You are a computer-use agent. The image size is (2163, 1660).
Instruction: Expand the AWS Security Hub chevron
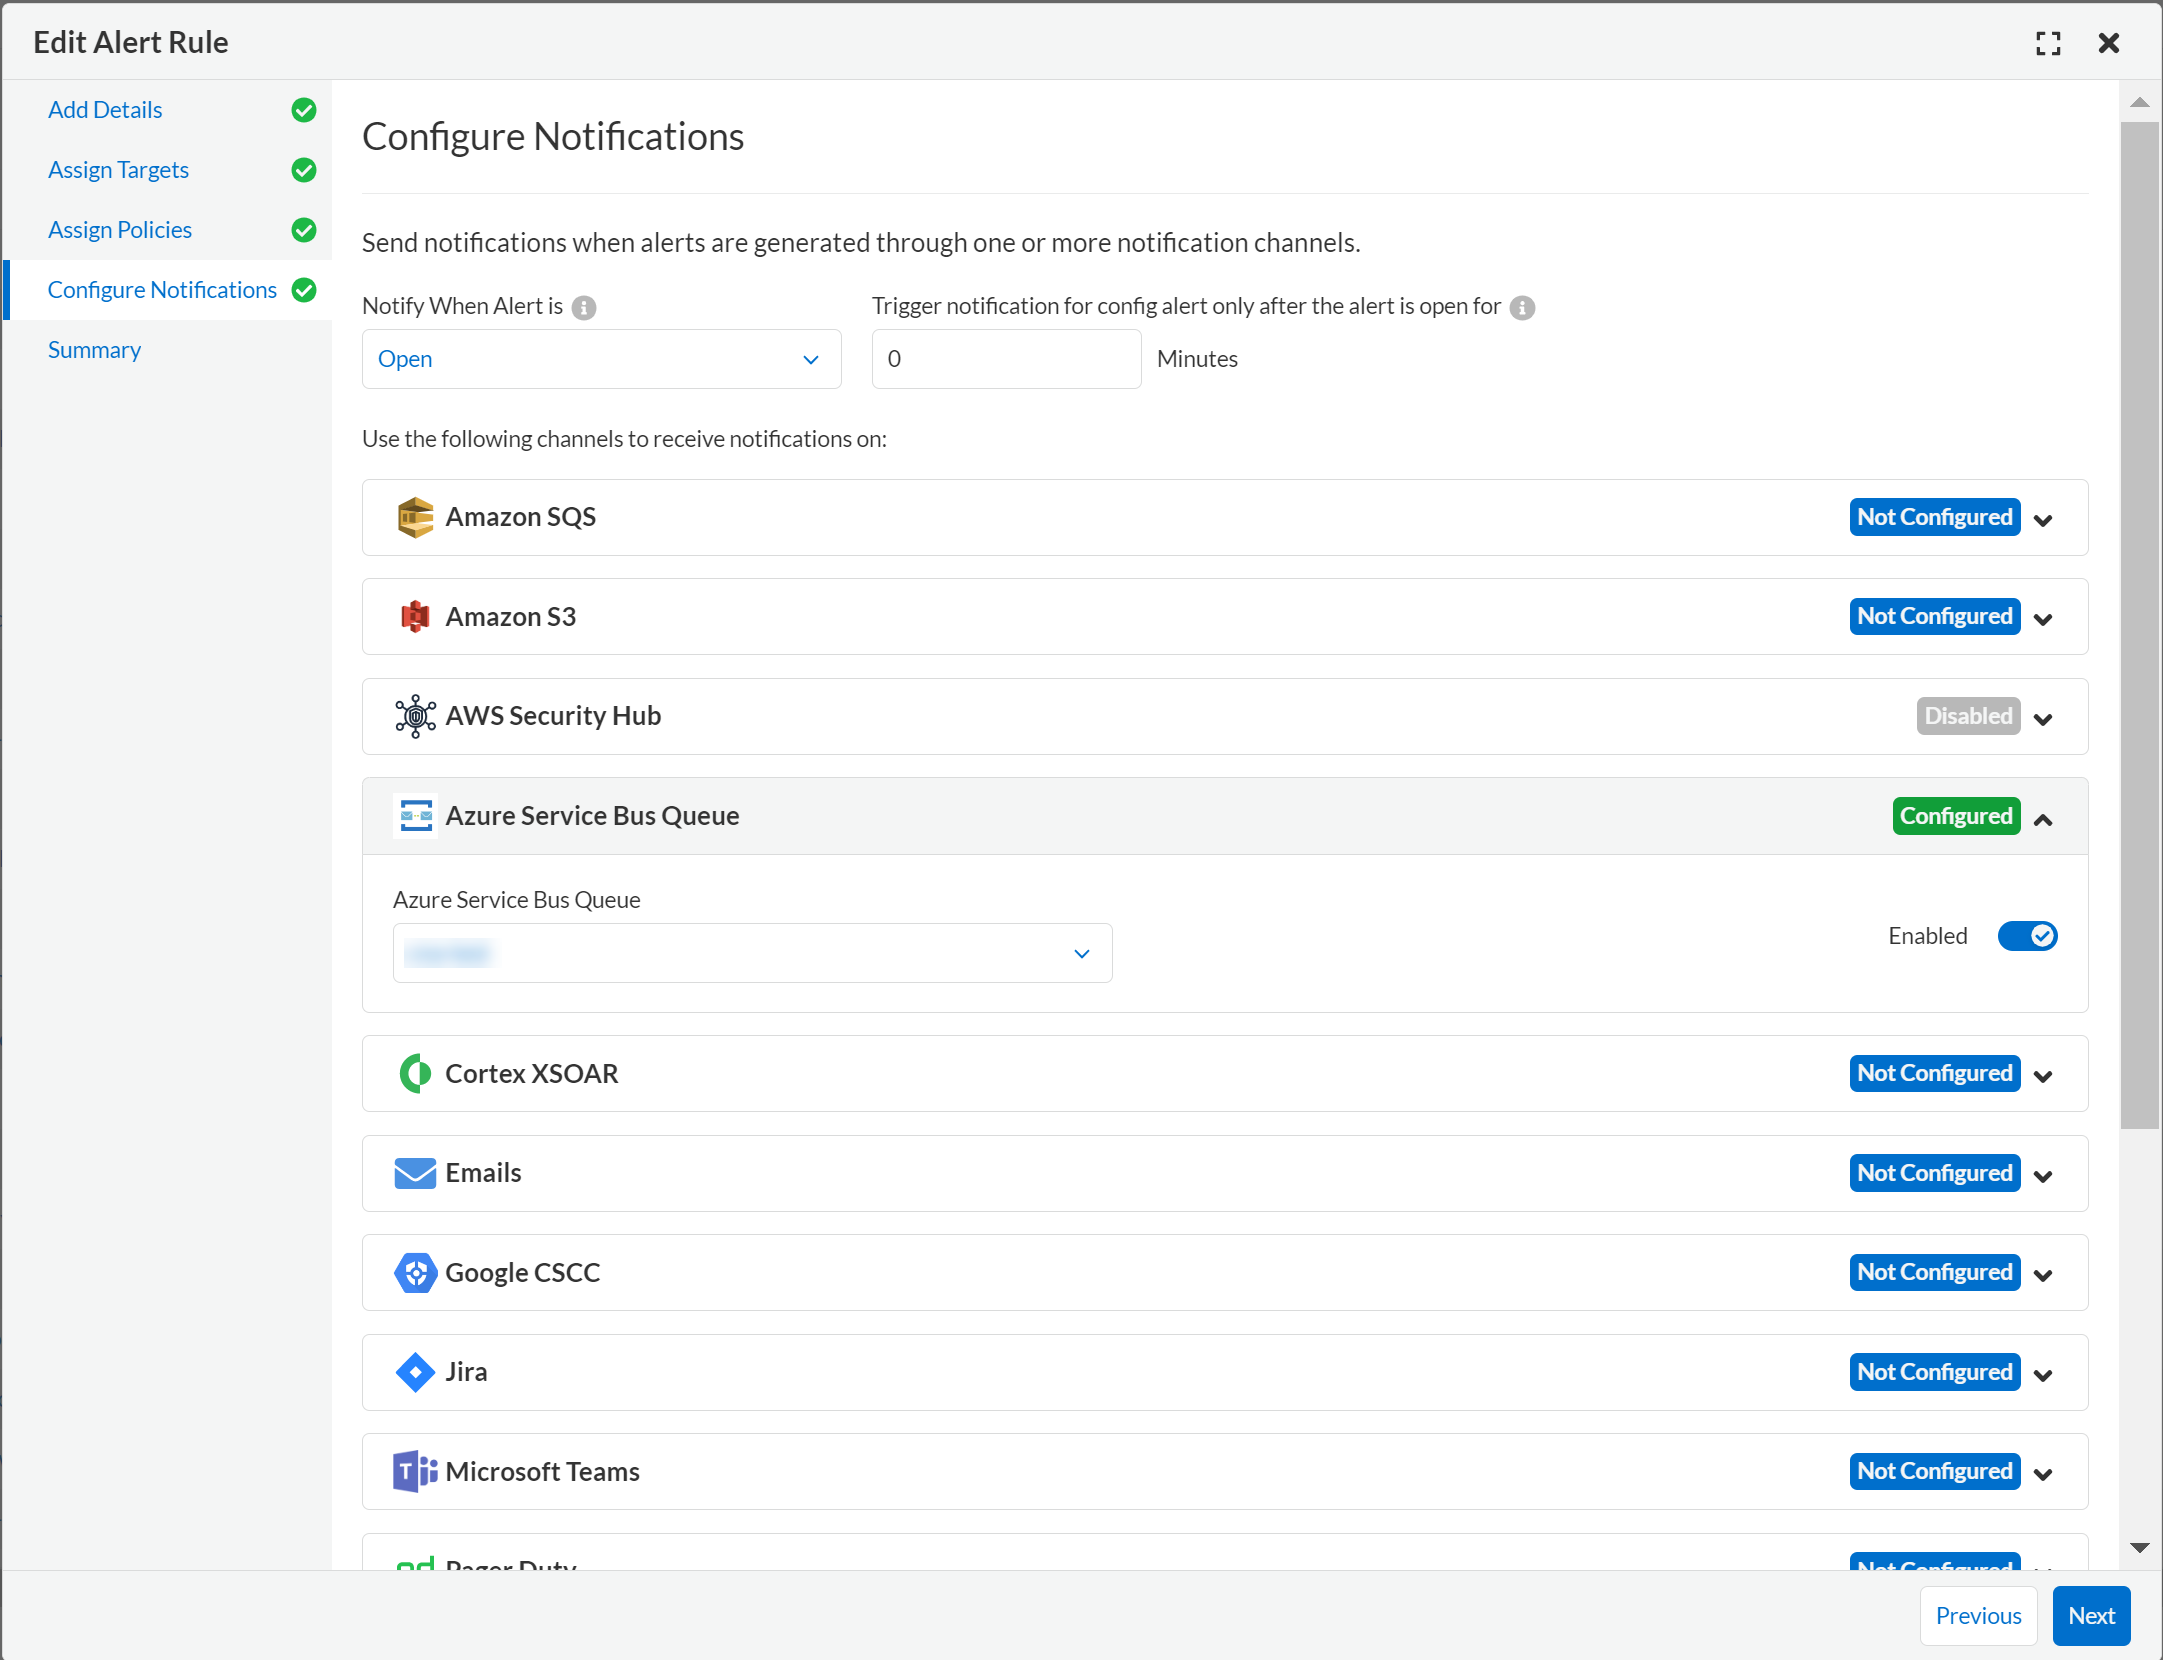coord(2043,719)
